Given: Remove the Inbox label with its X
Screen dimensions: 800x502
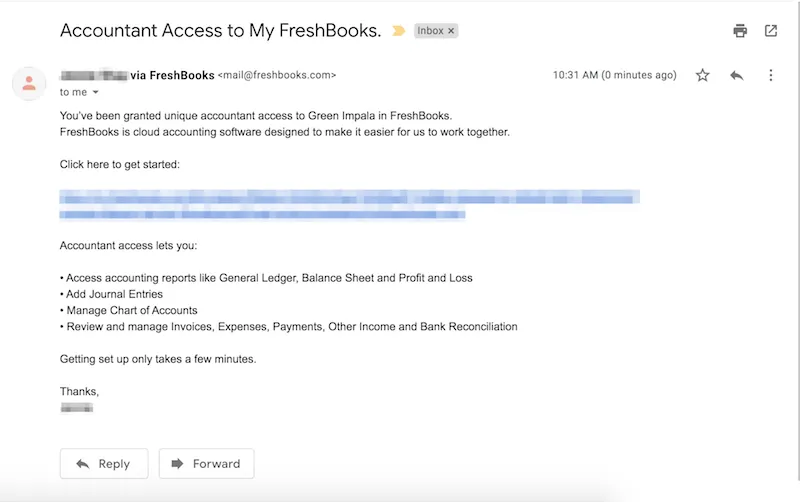Looking at the screenshot, I should click(x=451, y=31).
